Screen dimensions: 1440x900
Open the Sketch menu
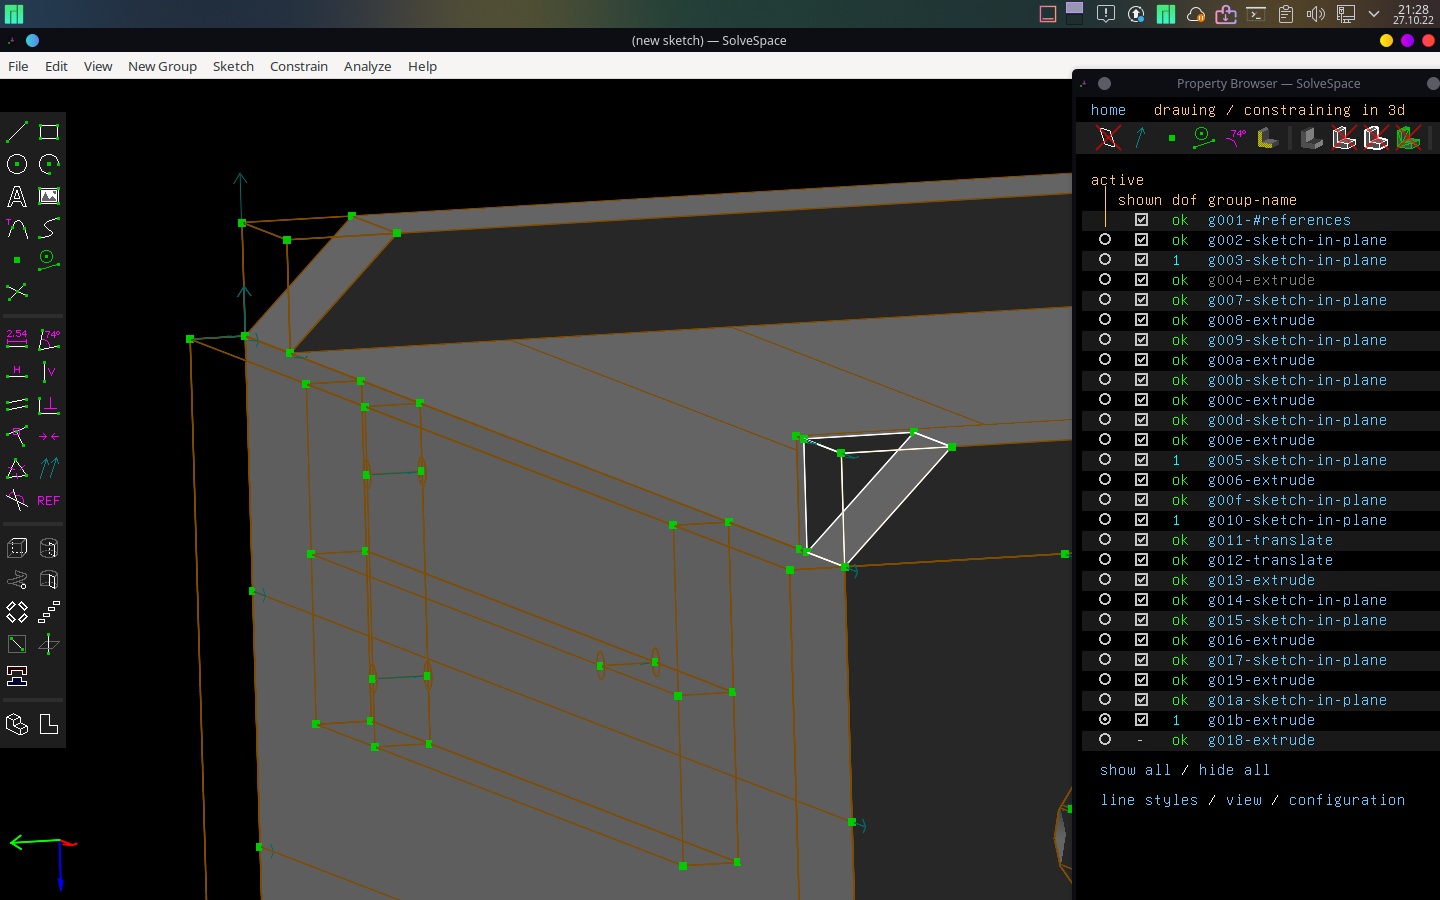tap(233, 66)
